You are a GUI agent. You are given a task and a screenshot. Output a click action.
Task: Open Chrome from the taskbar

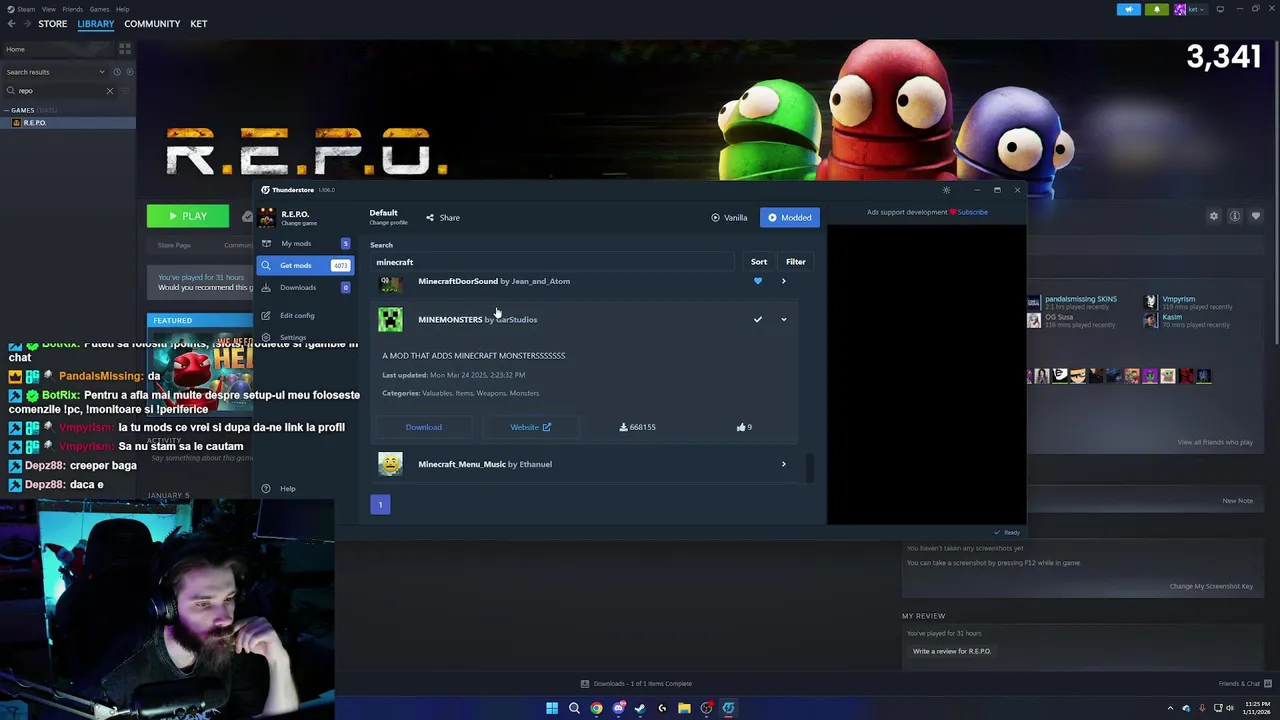click(596, 708)
